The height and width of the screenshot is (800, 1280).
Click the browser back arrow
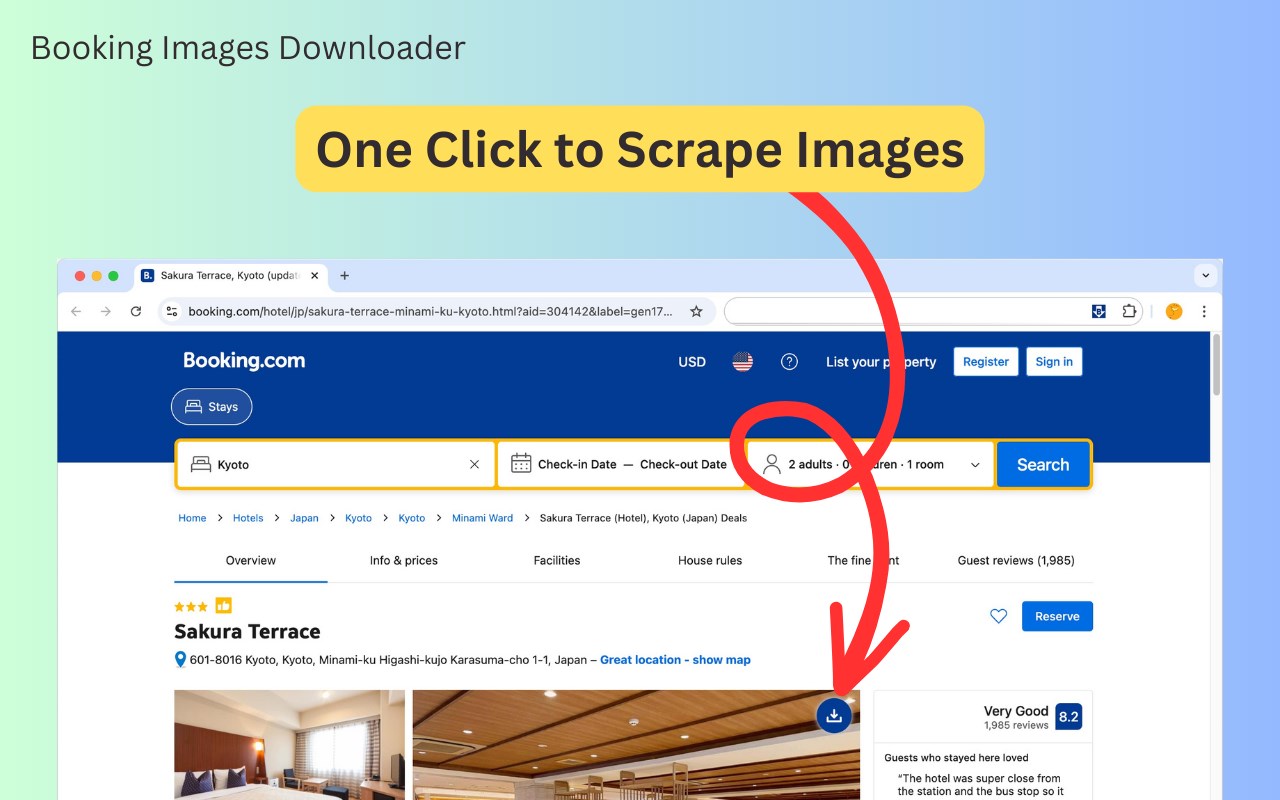coord(76,311)
